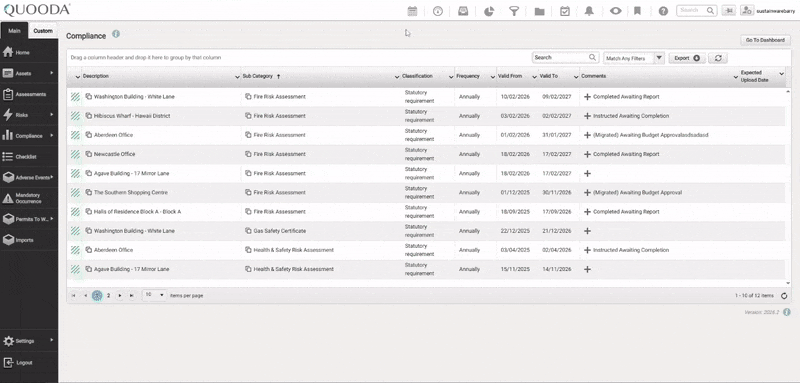The image size is (800, 383).
Task: Click copy icon beside Hibiscus Wharf - Hawaii District
Action: click(89, 116)
